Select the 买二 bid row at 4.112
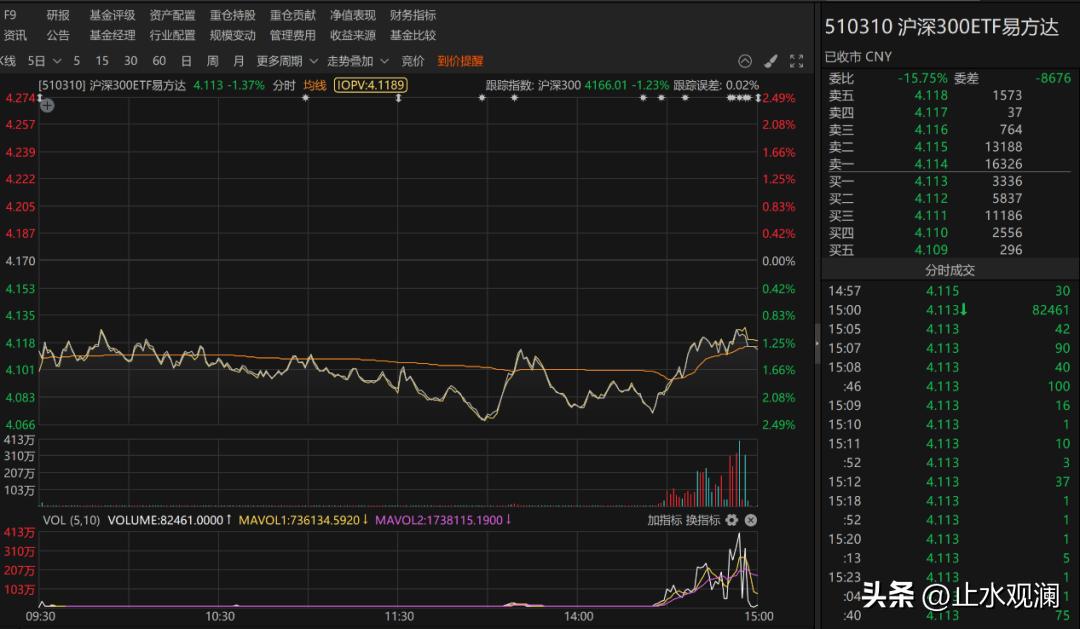Viewport: 1080px width, 629px height. point(950,198)
